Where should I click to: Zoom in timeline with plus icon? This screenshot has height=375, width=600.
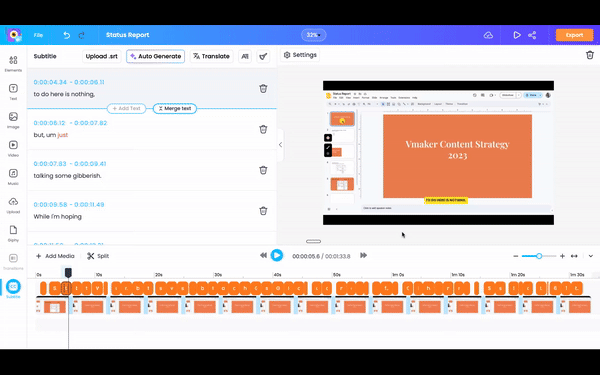click(562, 256)
